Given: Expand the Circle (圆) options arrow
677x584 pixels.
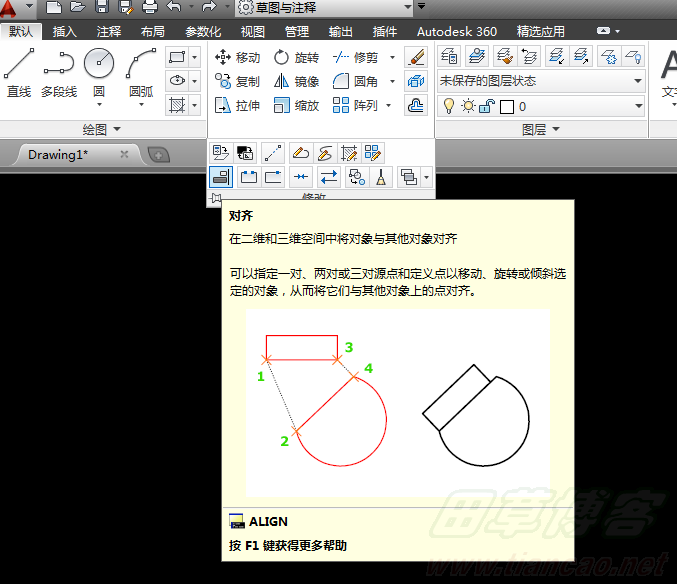Looking at the screenshot, I should 99,104.
